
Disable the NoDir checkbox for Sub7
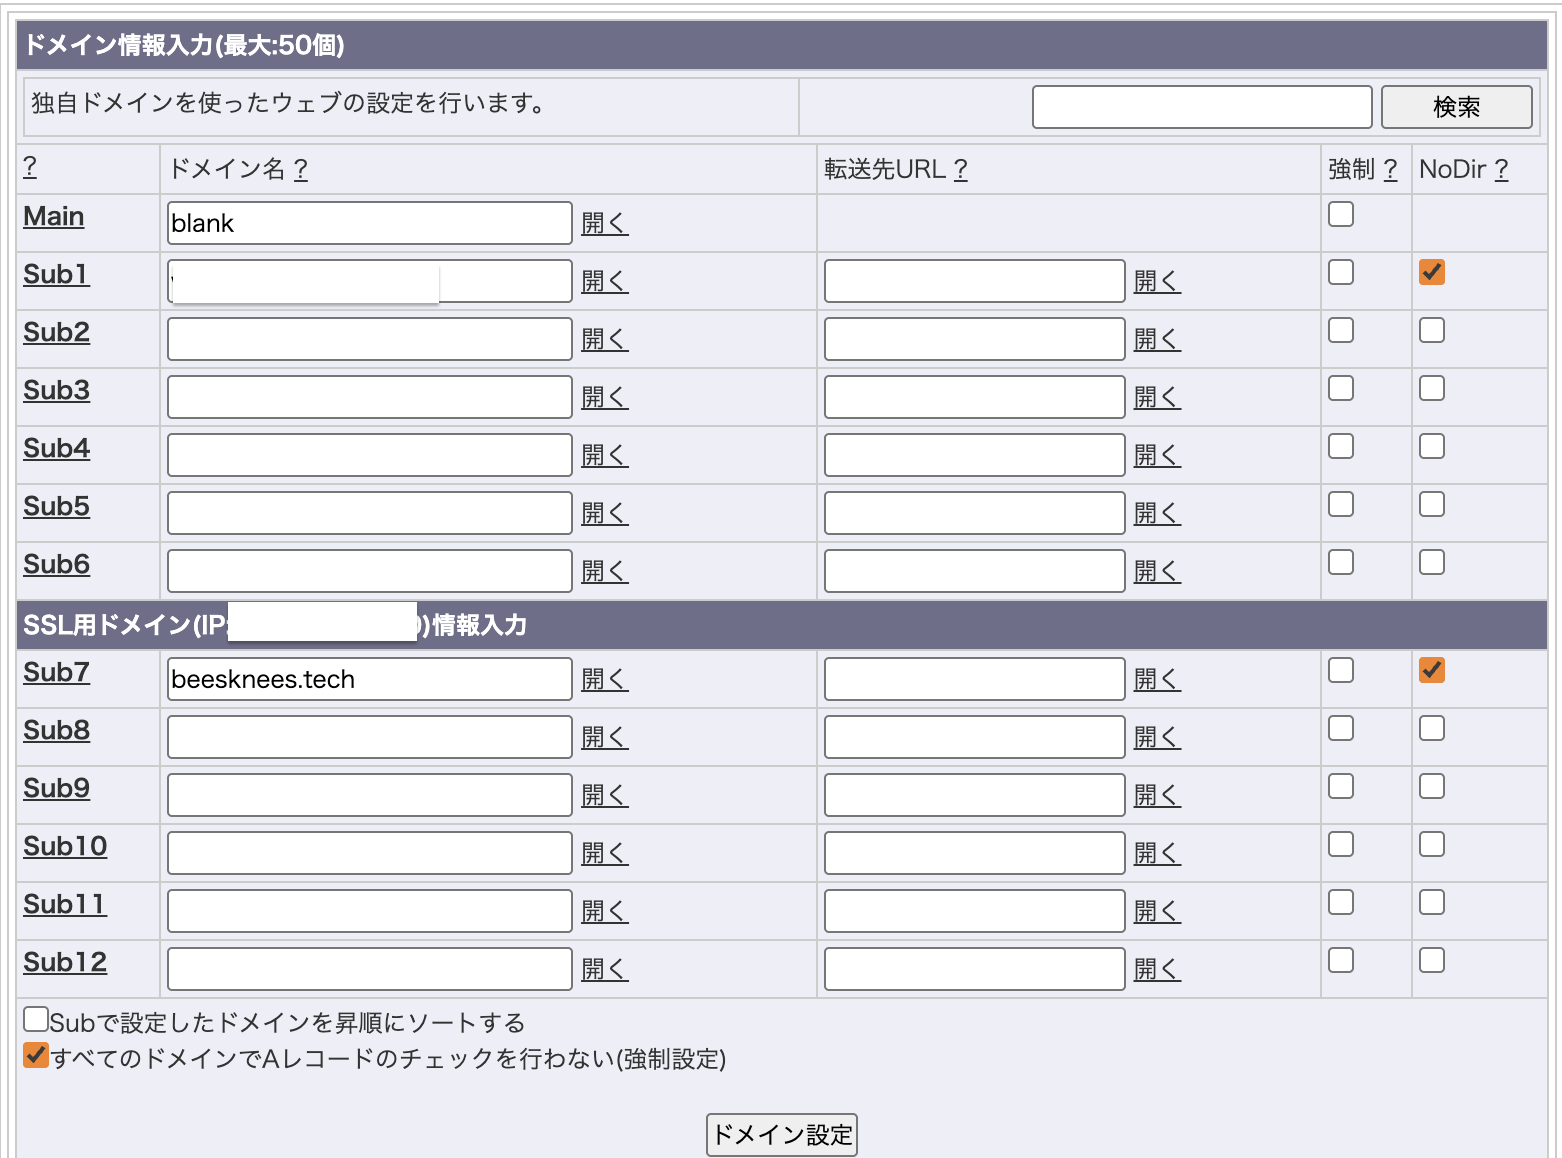(1431, 670)
